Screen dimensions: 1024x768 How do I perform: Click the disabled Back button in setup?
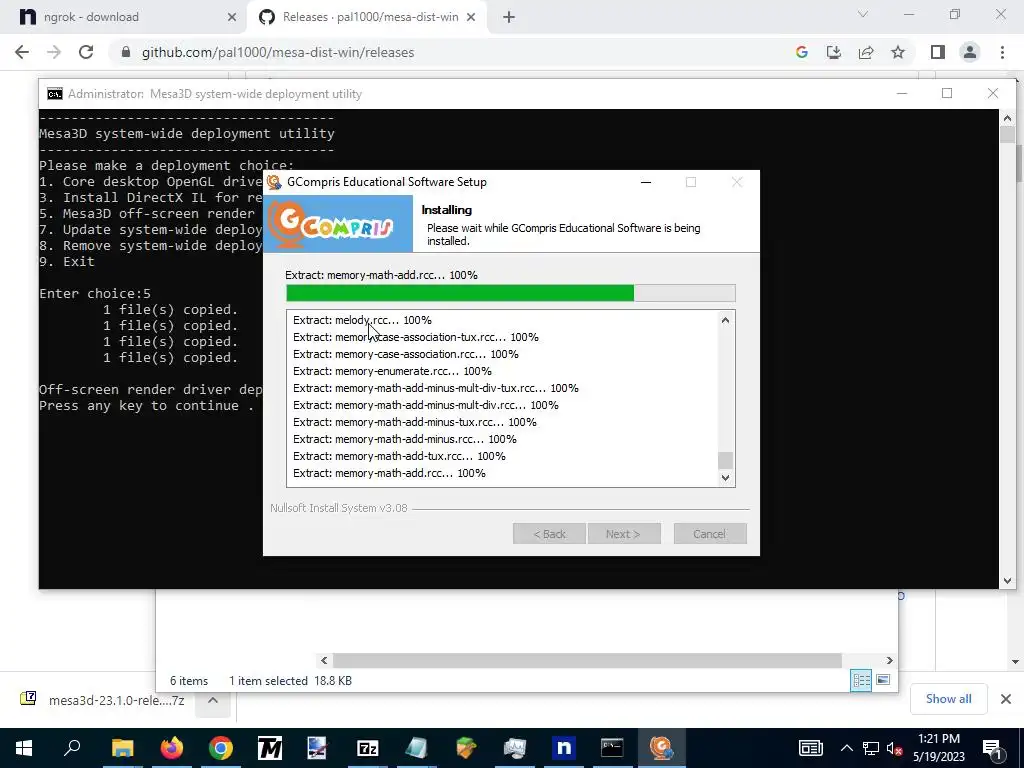(549, 534)
